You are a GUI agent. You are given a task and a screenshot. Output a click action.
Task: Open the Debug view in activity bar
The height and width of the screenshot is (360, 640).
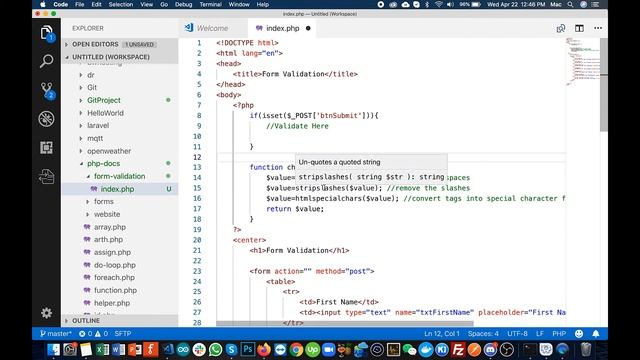click(x=47, y=119)
